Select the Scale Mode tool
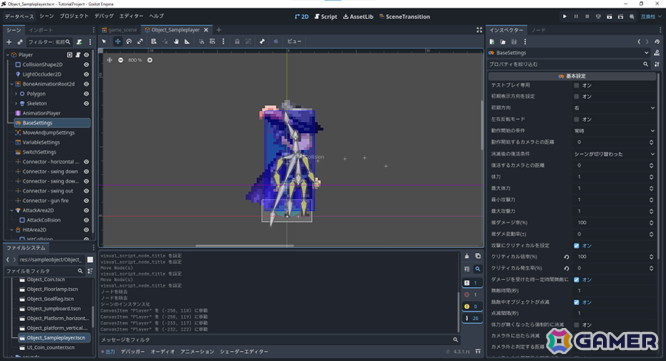The width and height of the screenshot is (666, 361). pos(140,41)
